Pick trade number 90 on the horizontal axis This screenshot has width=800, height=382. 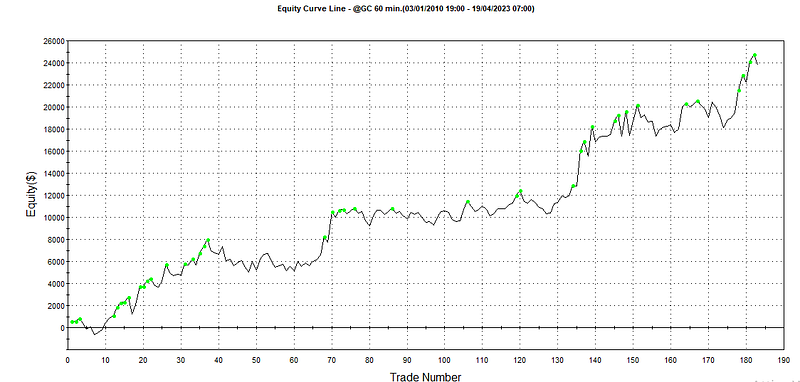[x=407, y=360]
